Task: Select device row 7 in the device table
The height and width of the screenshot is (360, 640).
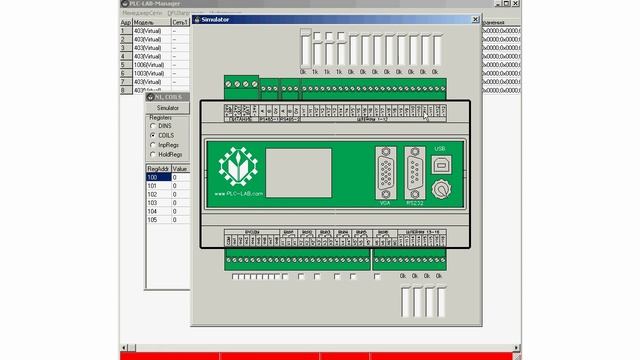Action: (155, 82)
